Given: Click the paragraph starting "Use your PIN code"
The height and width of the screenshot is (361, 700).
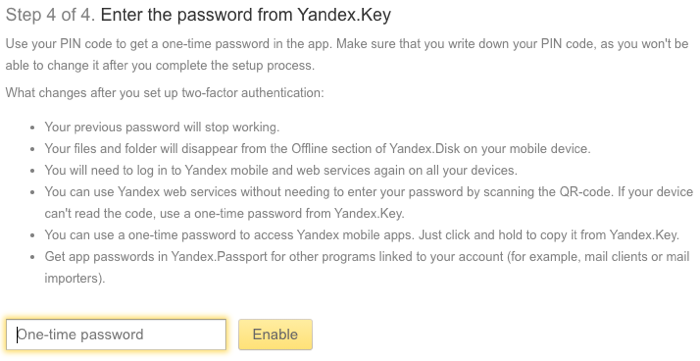Looking at the screenshot, I should [x=347, y=54].
